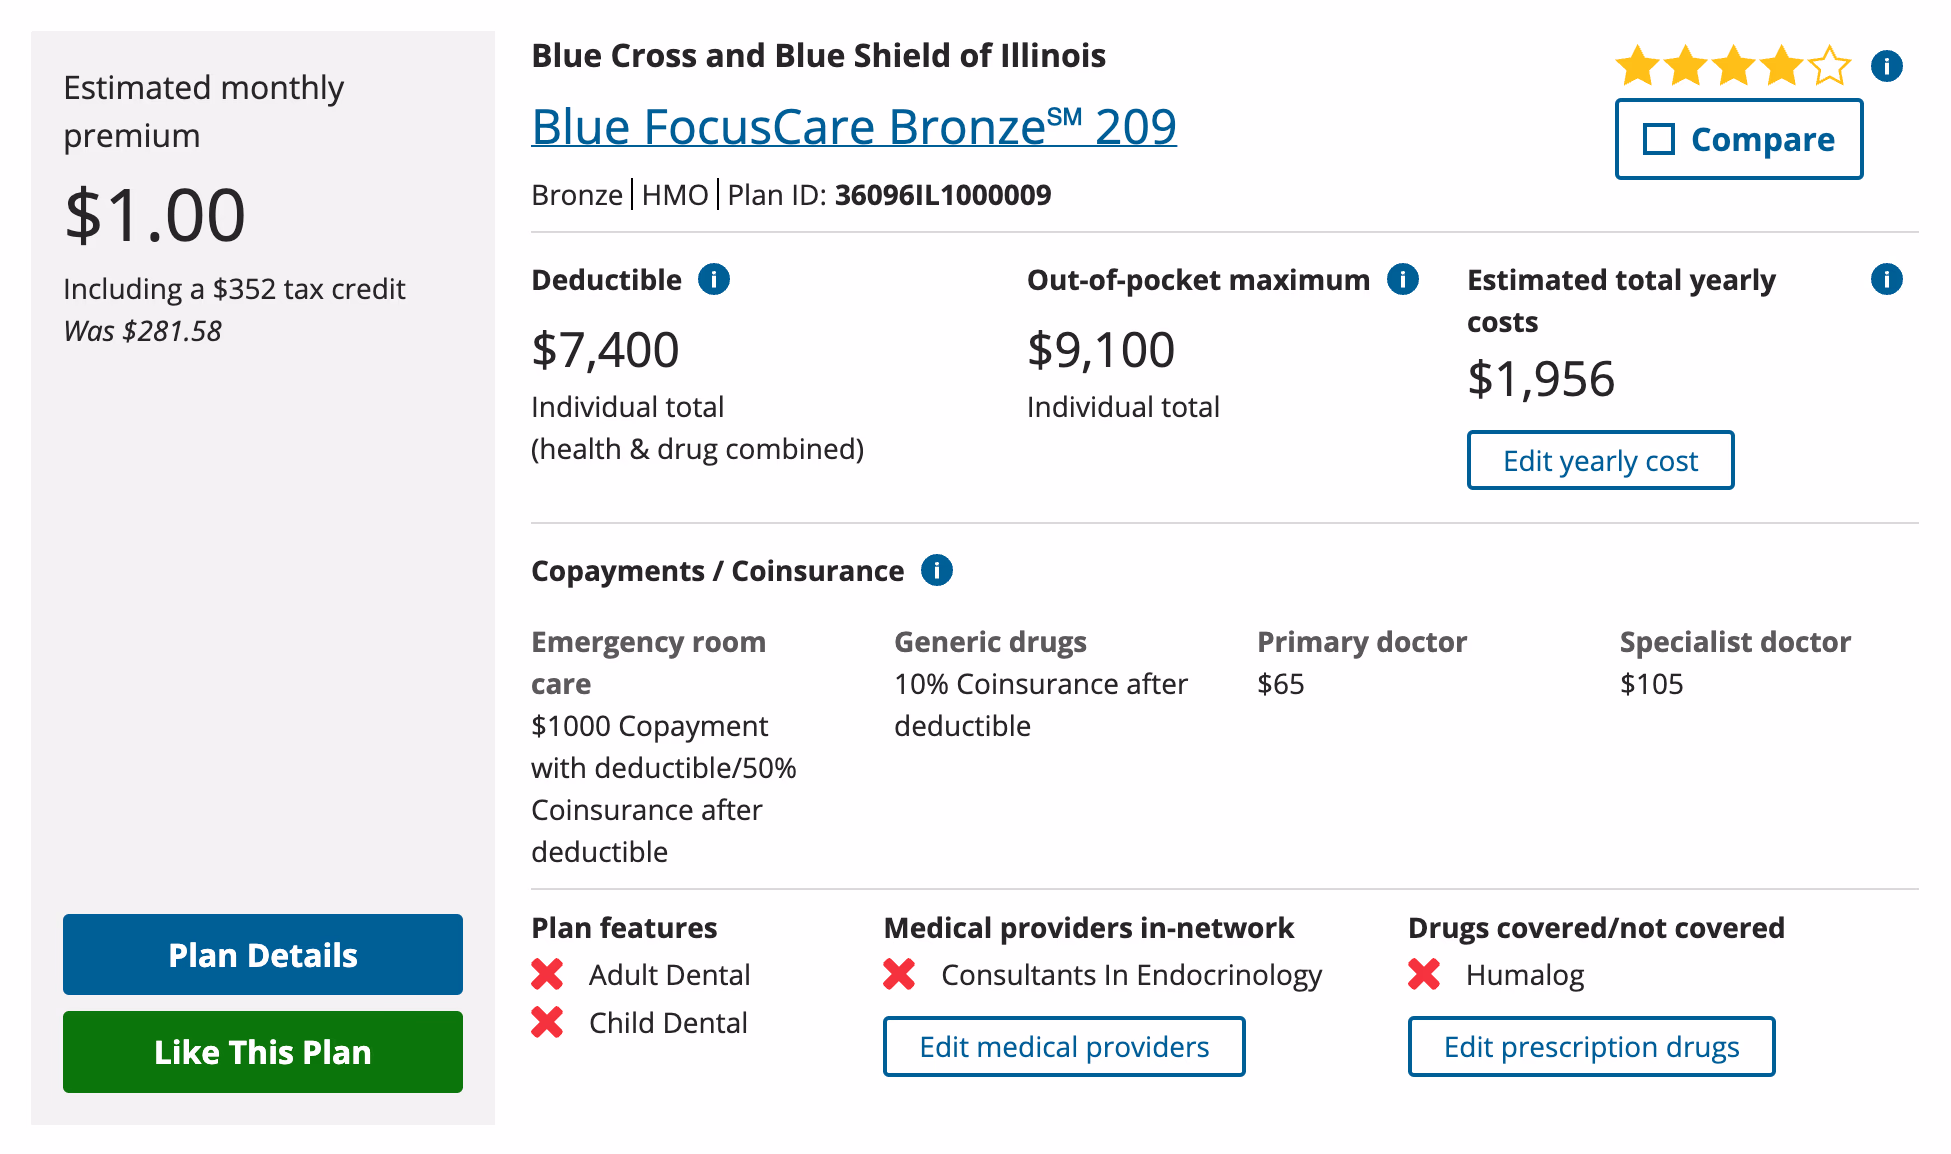The height and width of the screenshot is (1154, 1951).
Task: Click the Plan Details button
Action: click(262, 954)
